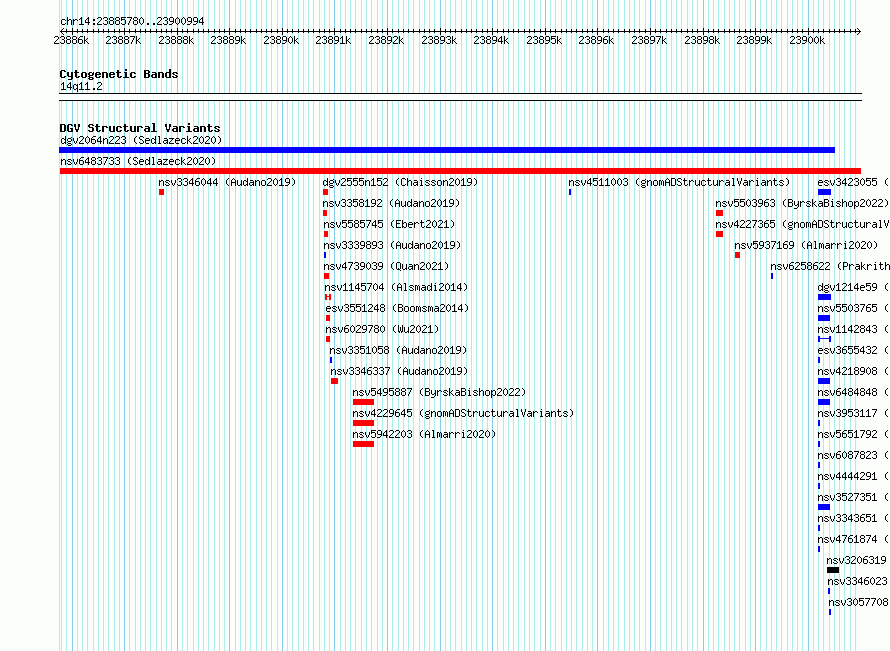Image resolution: width=890 pixels, height=651 pixels.
Task: Open the nsv4444291 variant label
Action: (x=853, y=476)
